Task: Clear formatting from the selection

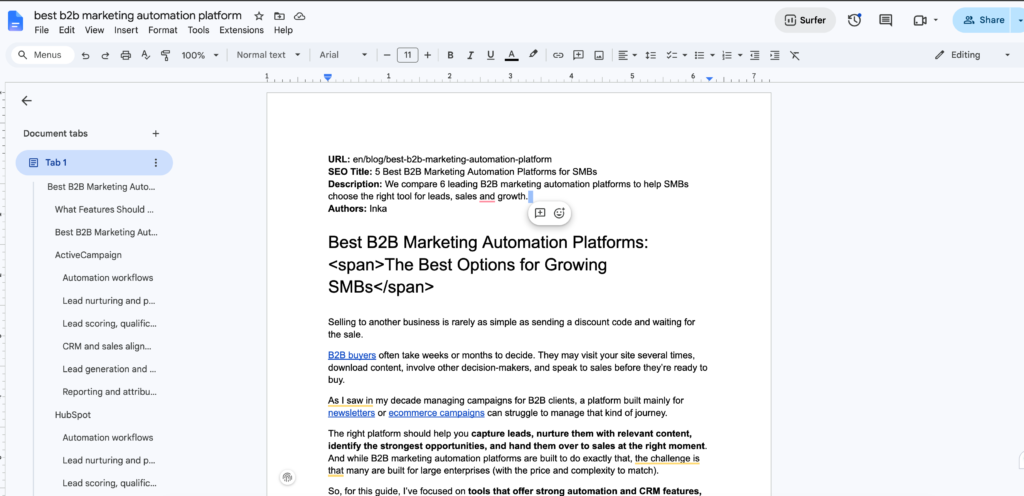Action: [x=795, y=55]
